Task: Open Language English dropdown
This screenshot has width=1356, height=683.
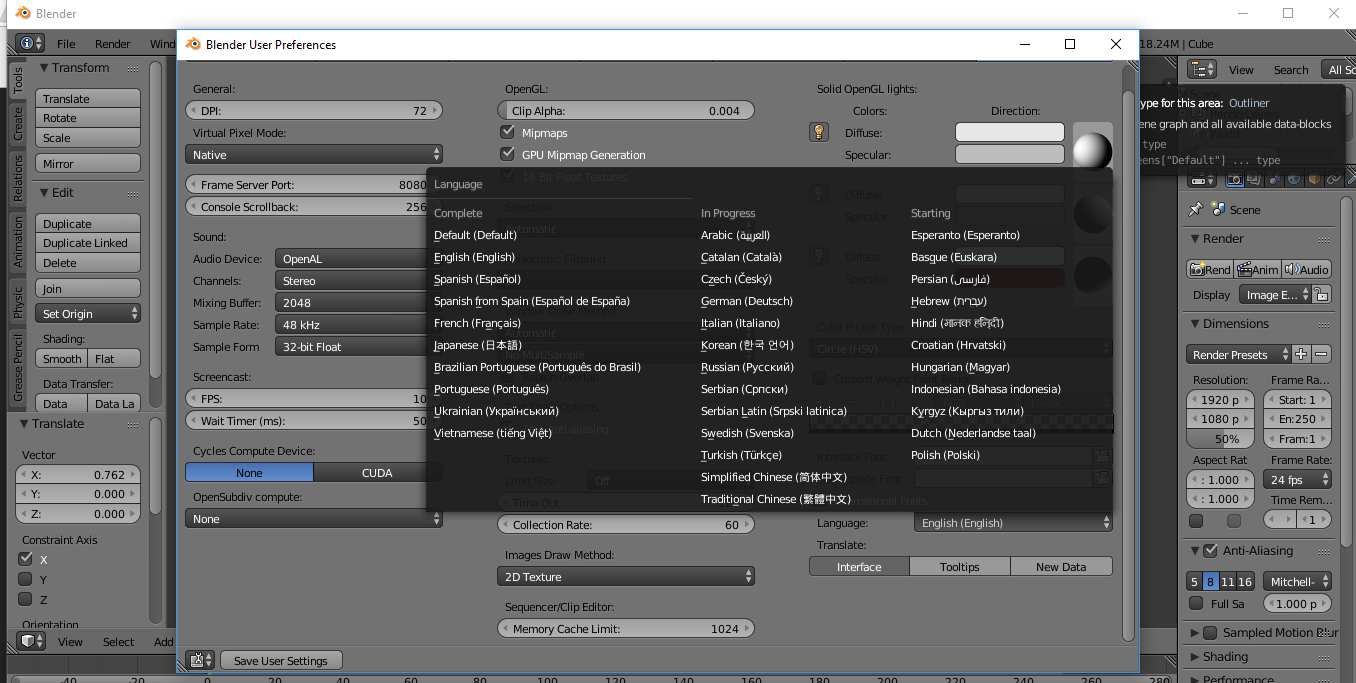Action: [1013, 523]
